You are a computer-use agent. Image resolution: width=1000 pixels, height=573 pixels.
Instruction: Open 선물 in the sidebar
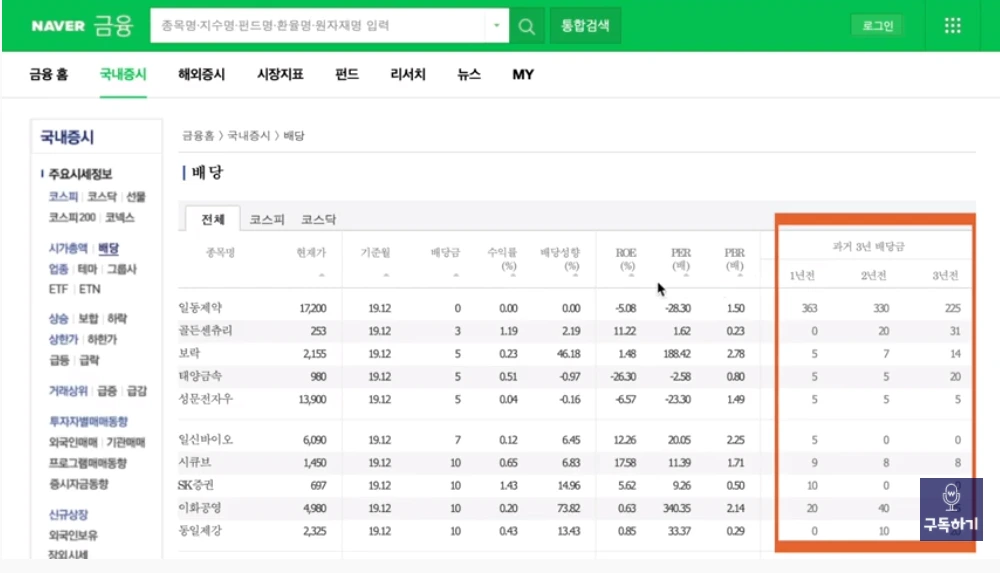click(136, 197)
